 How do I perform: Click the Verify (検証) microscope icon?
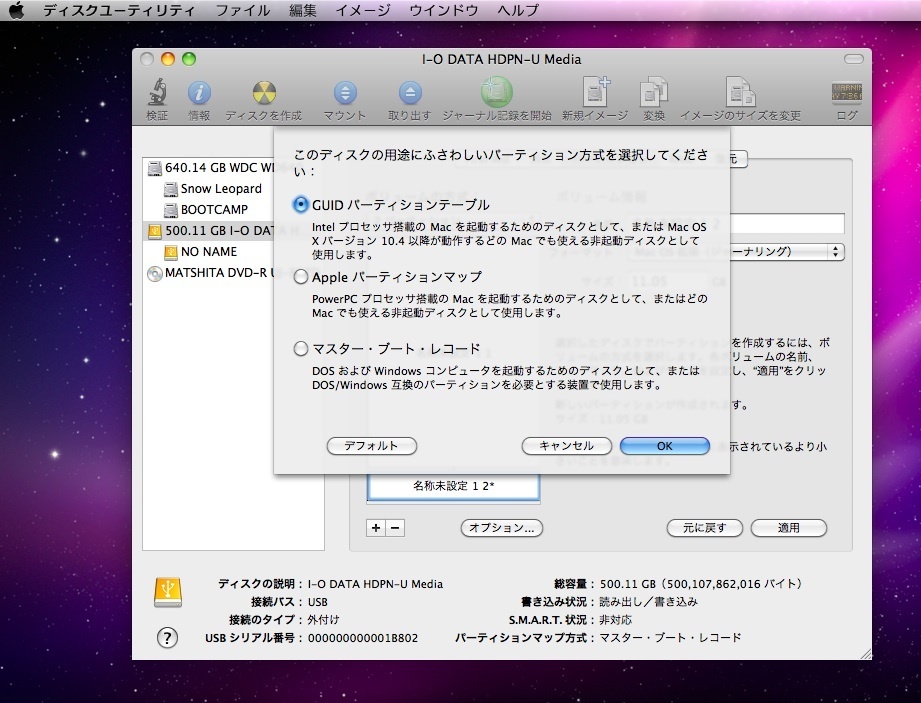tap(157, 95)
